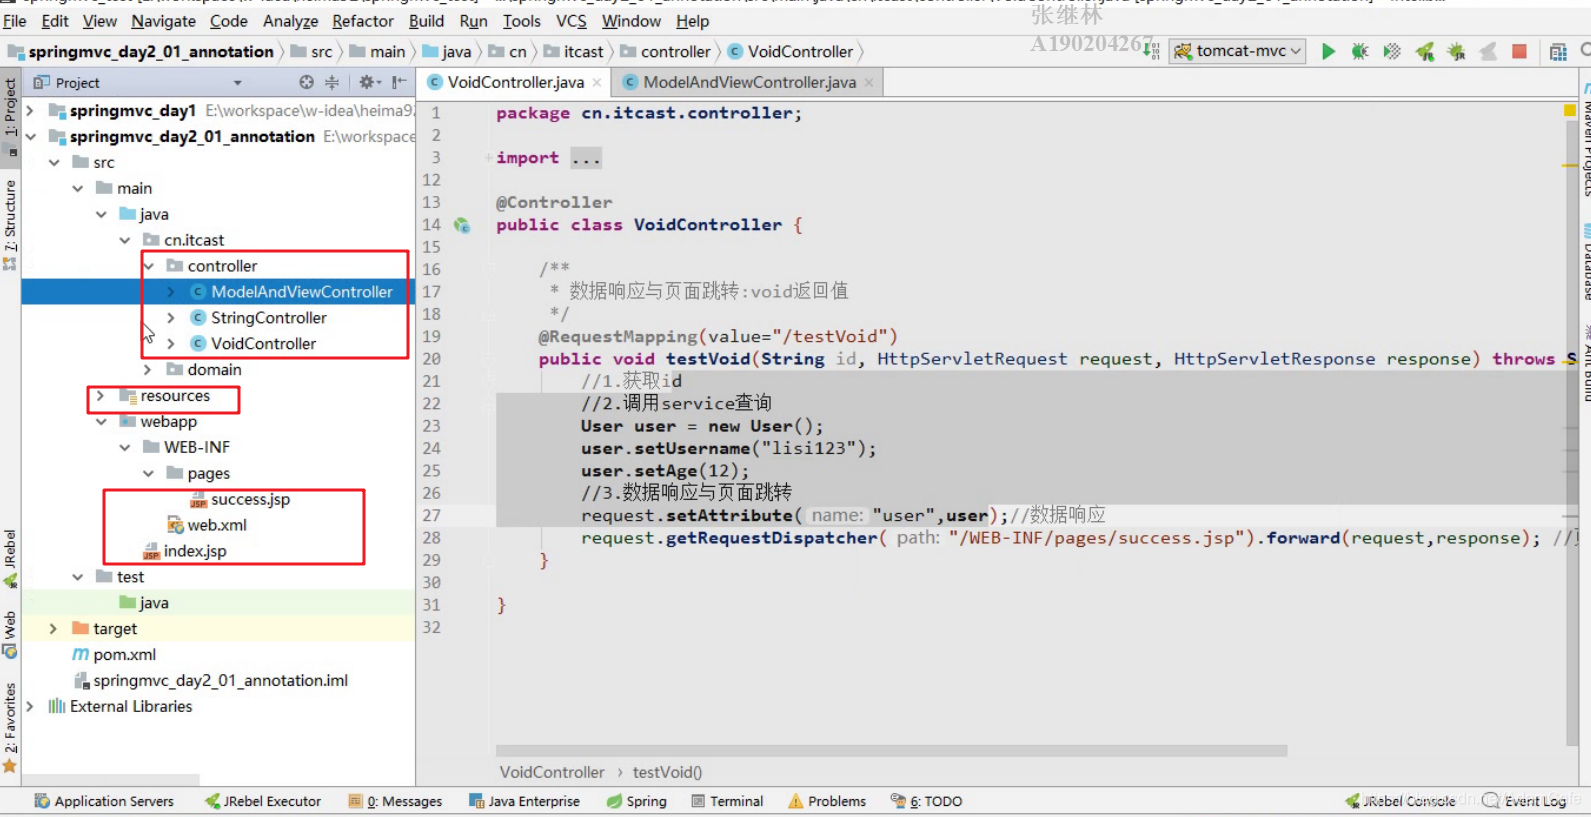Collapse all in Project panel
Image resolution: width=1591 pixels, height=817 pixels.
click(x=332, y=82)
